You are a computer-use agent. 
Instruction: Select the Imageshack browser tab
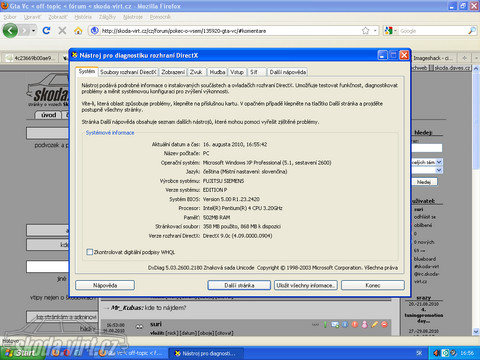(x=433, y=58)
